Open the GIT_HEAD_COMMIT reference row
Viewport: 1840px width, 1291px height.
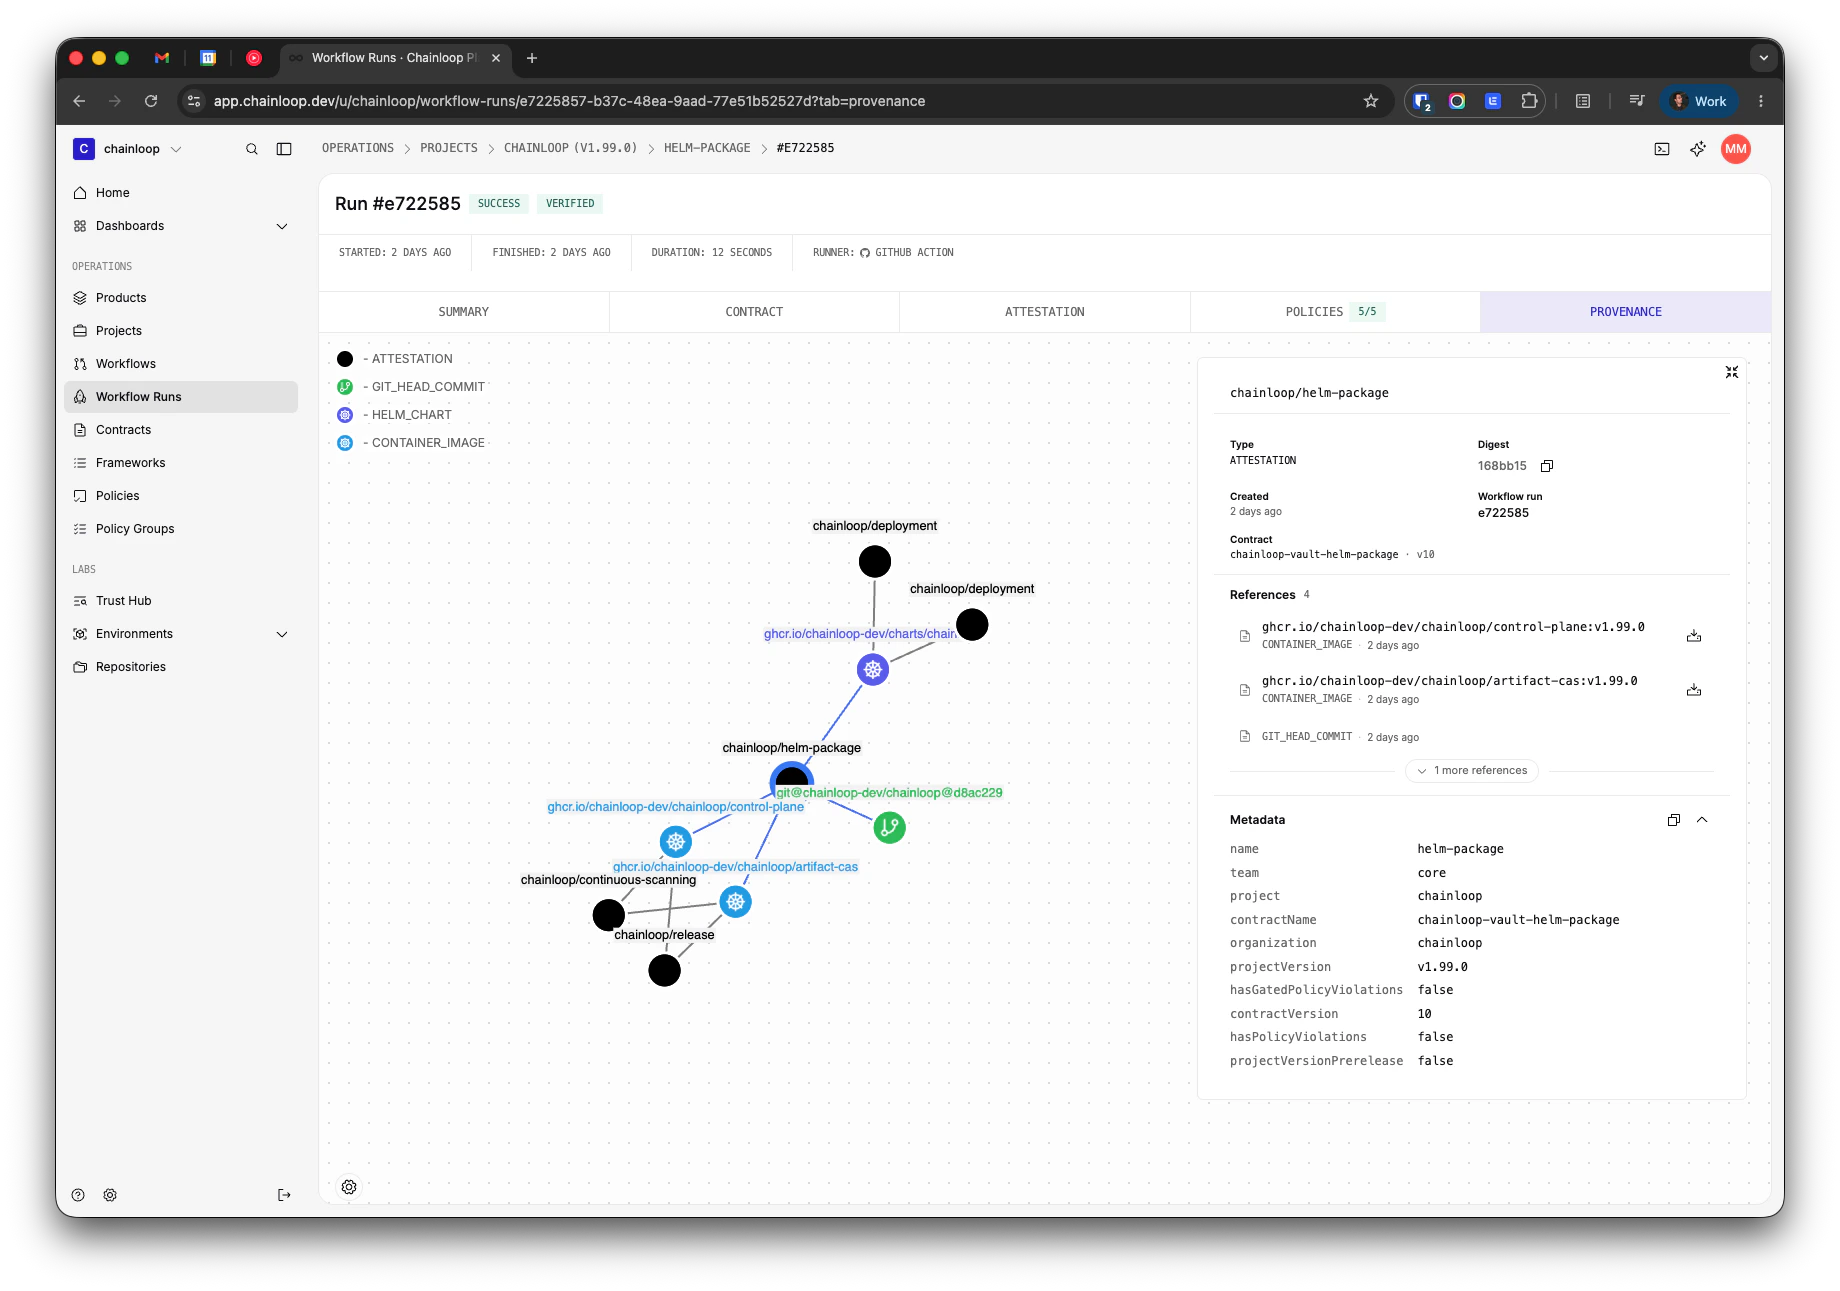pyautogui.click(x=1472, y=737)
